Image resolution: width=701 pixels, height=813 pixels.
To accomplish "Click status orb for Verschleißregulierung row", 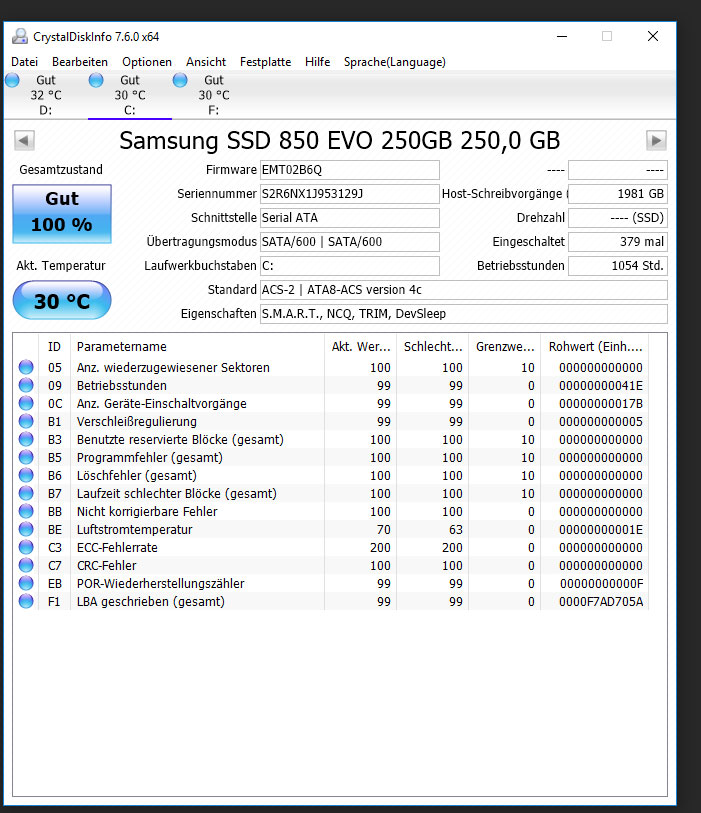I will coord(26,421).
